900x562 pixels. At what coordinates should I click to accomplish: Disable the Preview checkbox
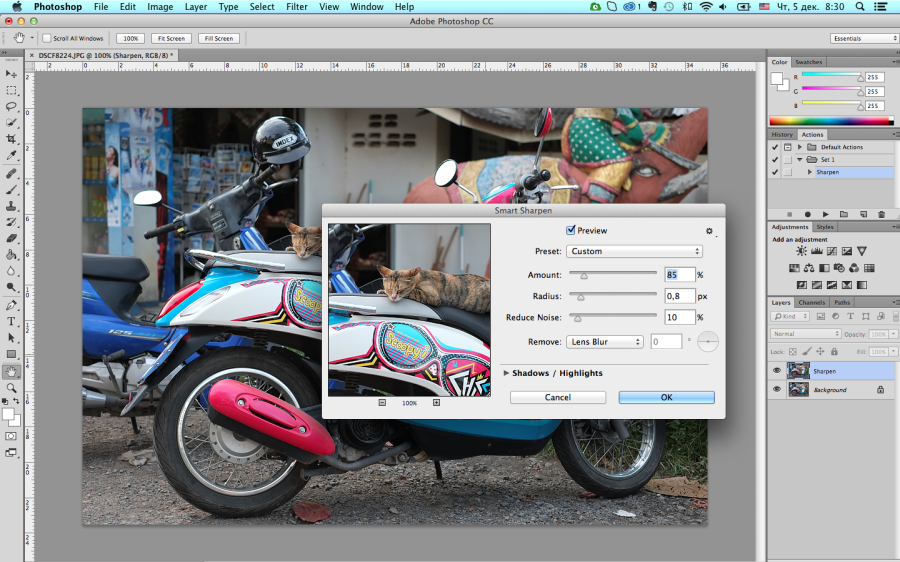pos(571,231)
